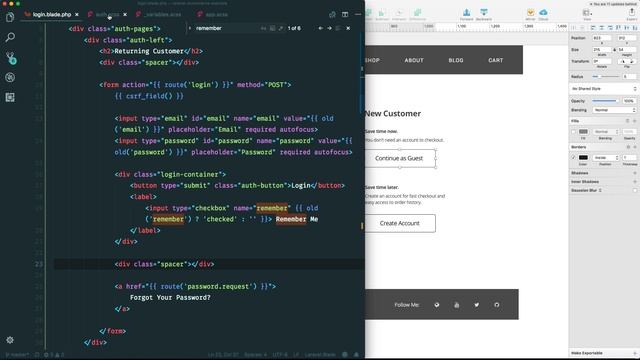Open the Extensions icon in activity bar
The height and width of the screenshot is (360, 640).
10,97
